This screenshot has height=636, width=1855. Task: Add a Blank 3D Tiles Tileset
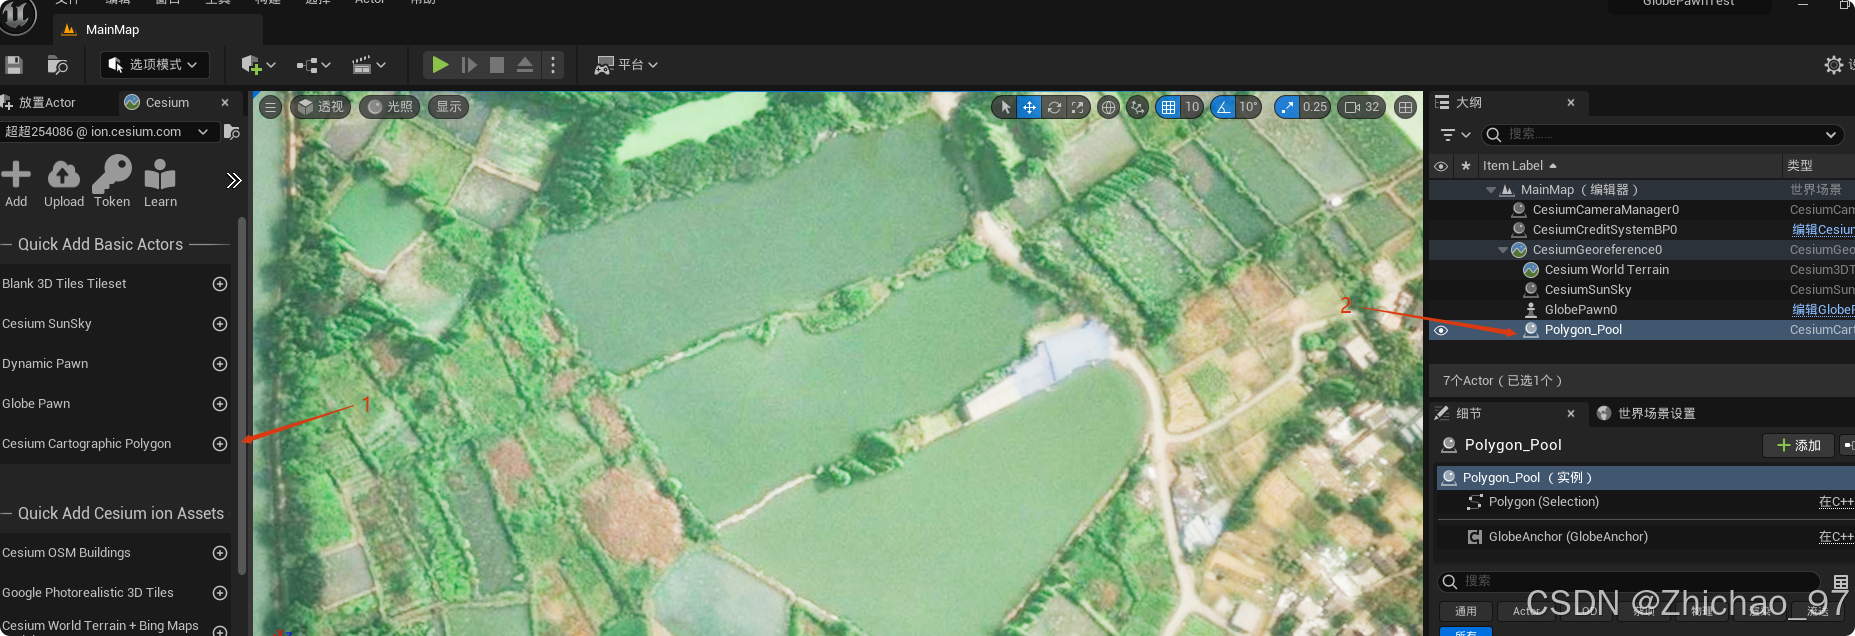(220, 284)
